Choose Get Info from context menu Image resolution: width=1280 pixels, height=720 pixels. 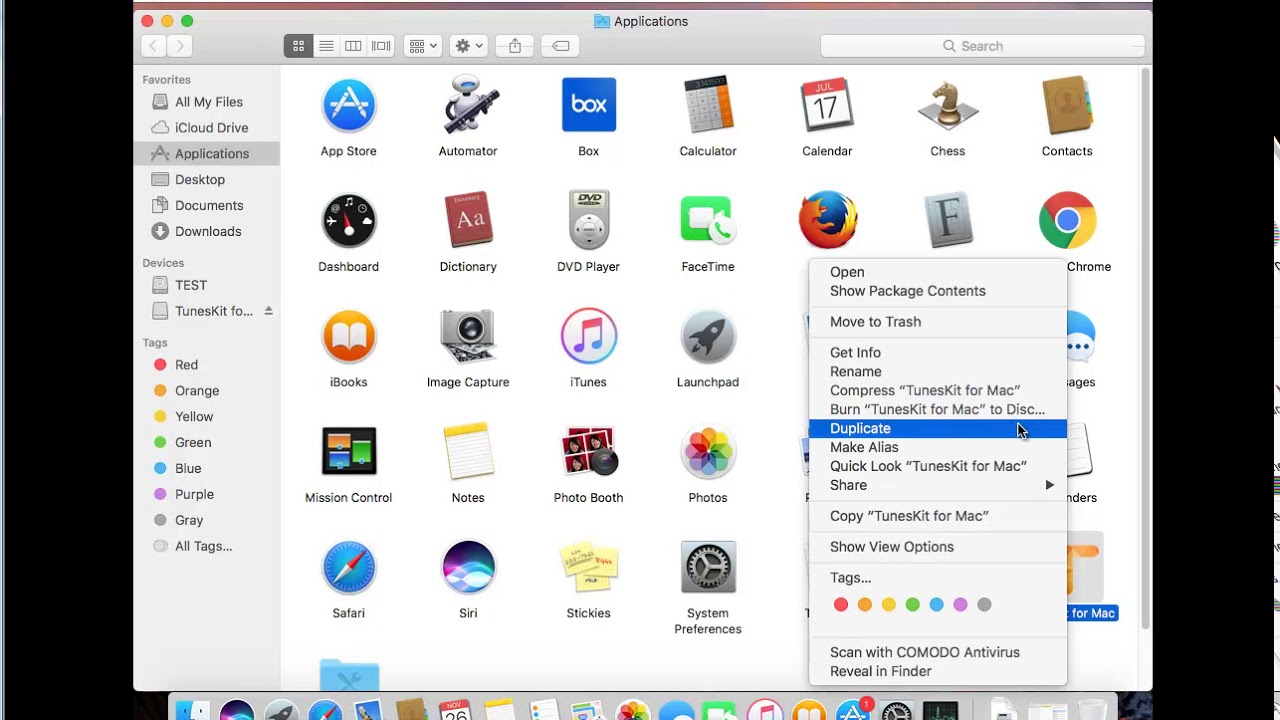coord(937,353)
